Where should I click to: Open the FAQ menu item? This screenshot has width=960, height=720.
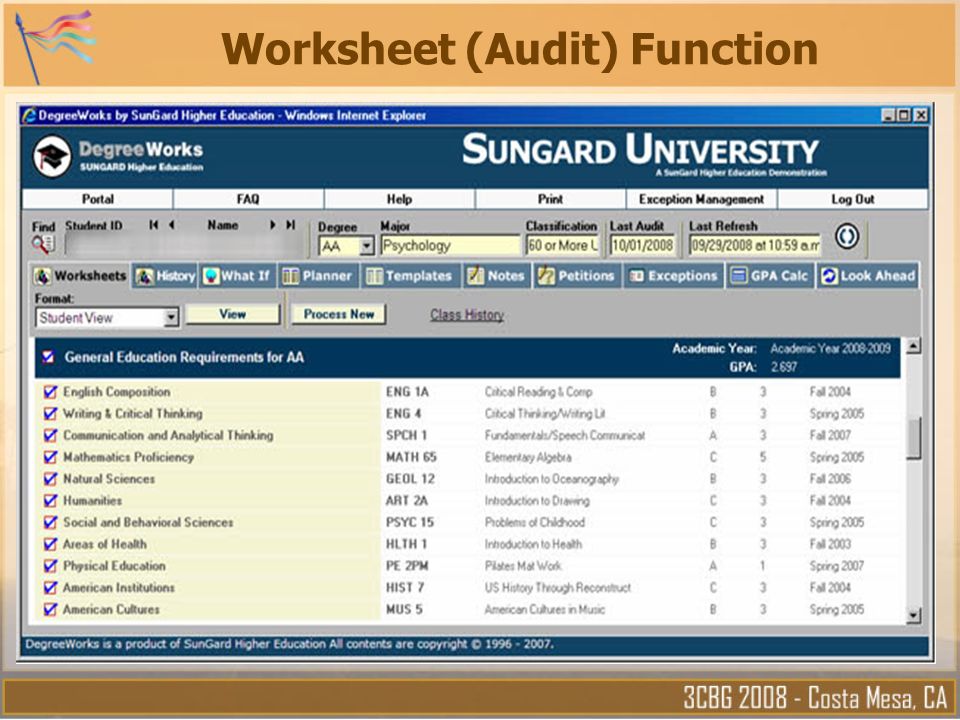tap(248, 199)
